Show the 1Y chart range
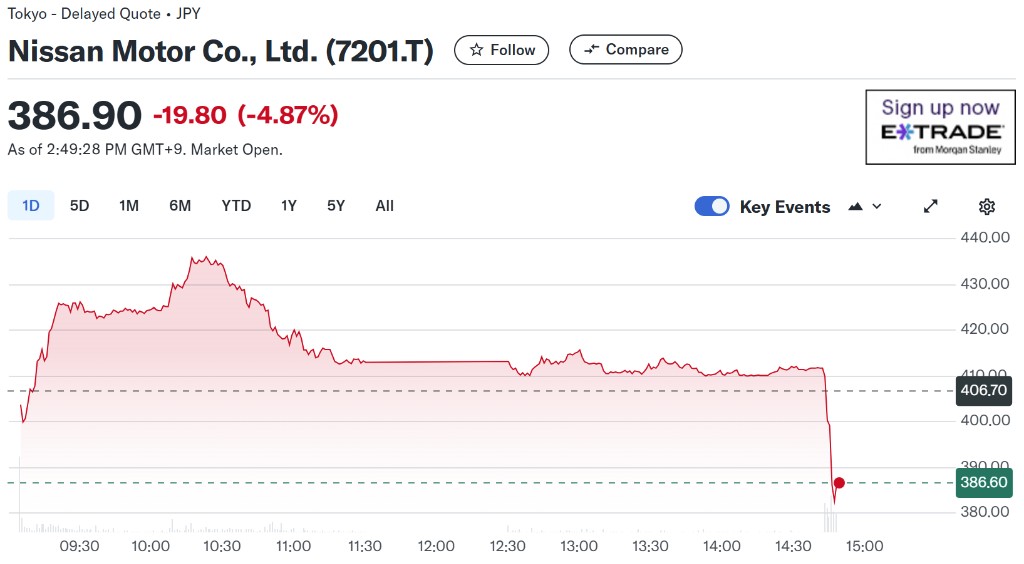 tap(289, 206)
